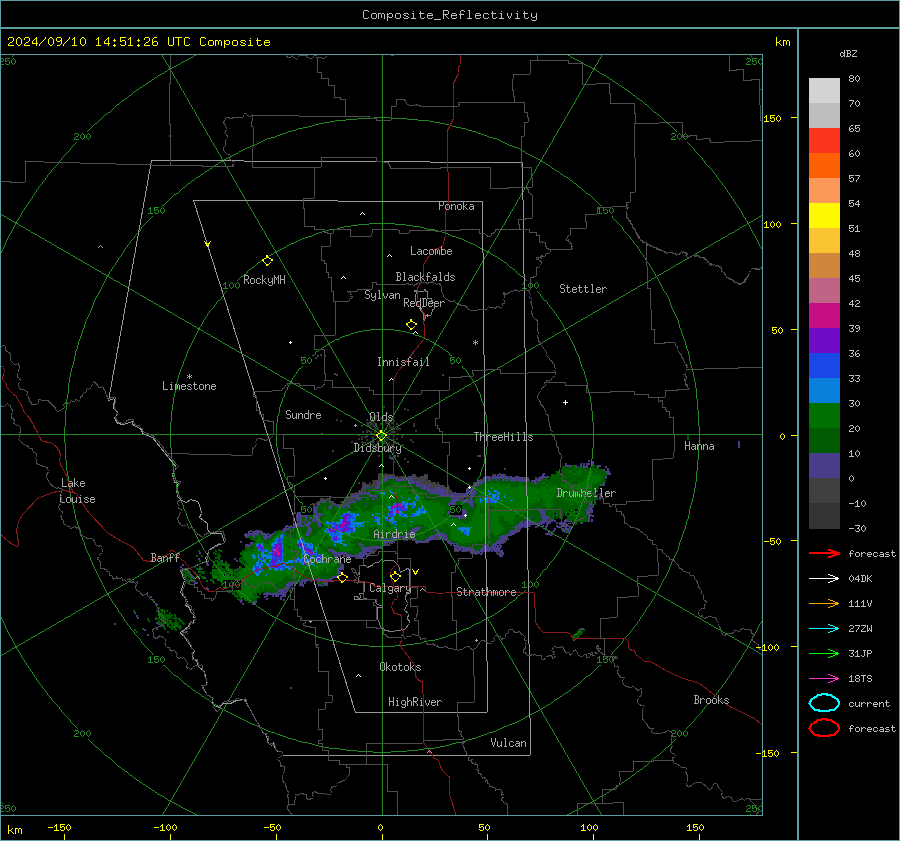Screen dimensions: 900x841
Task: Click the Limestone label
Action: 189,386
